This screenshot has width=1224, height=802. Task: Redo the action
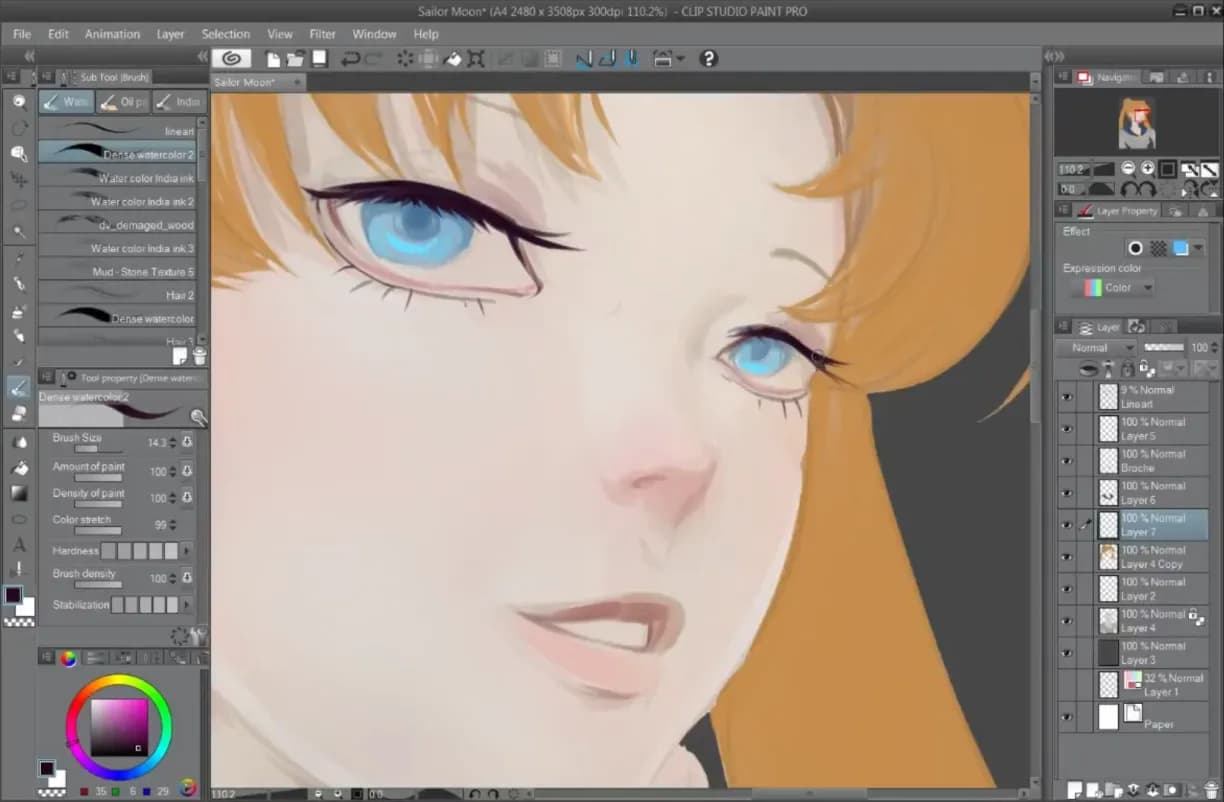(374, 59)
